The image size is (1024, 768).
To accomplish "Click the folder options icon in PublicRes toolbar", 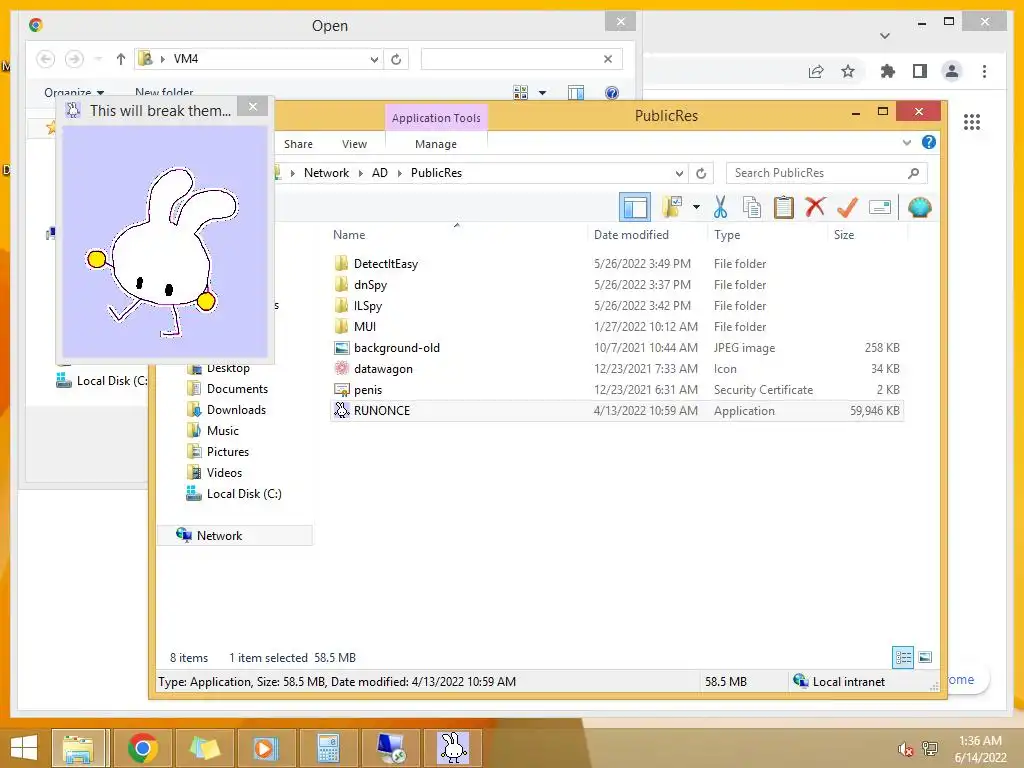I will point(671,207).
